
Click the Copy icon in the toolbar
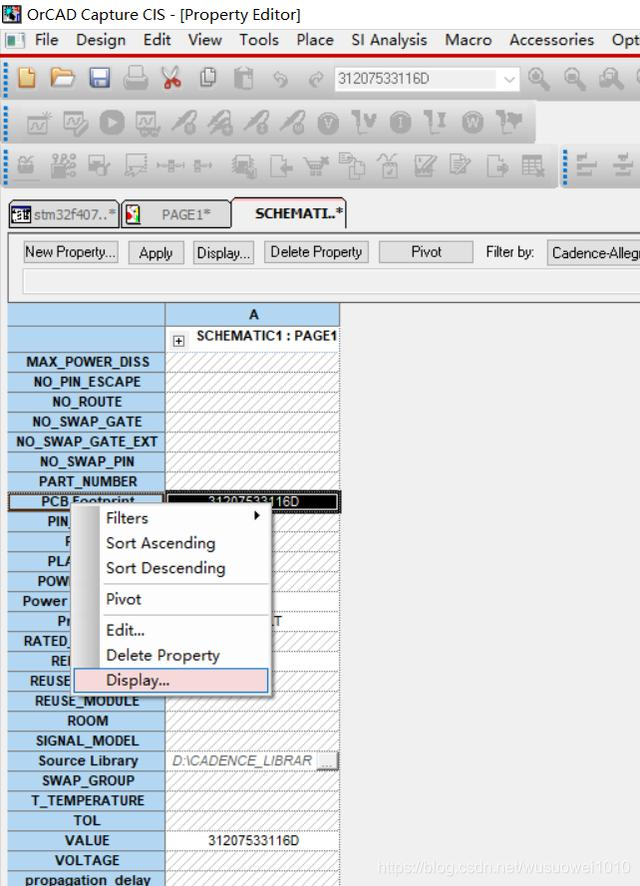pos(207,78)
